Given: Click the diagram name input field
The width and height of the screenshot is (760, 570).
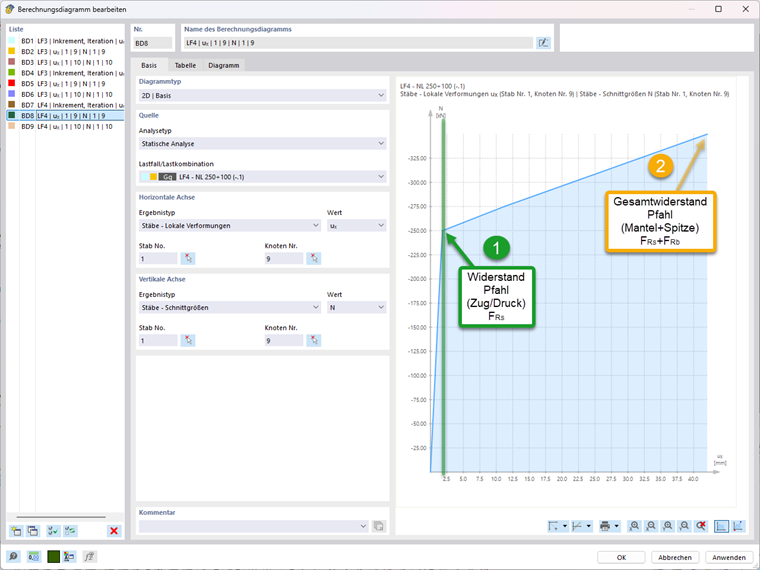Looking at the screenshot, I should tap(358, 43).
